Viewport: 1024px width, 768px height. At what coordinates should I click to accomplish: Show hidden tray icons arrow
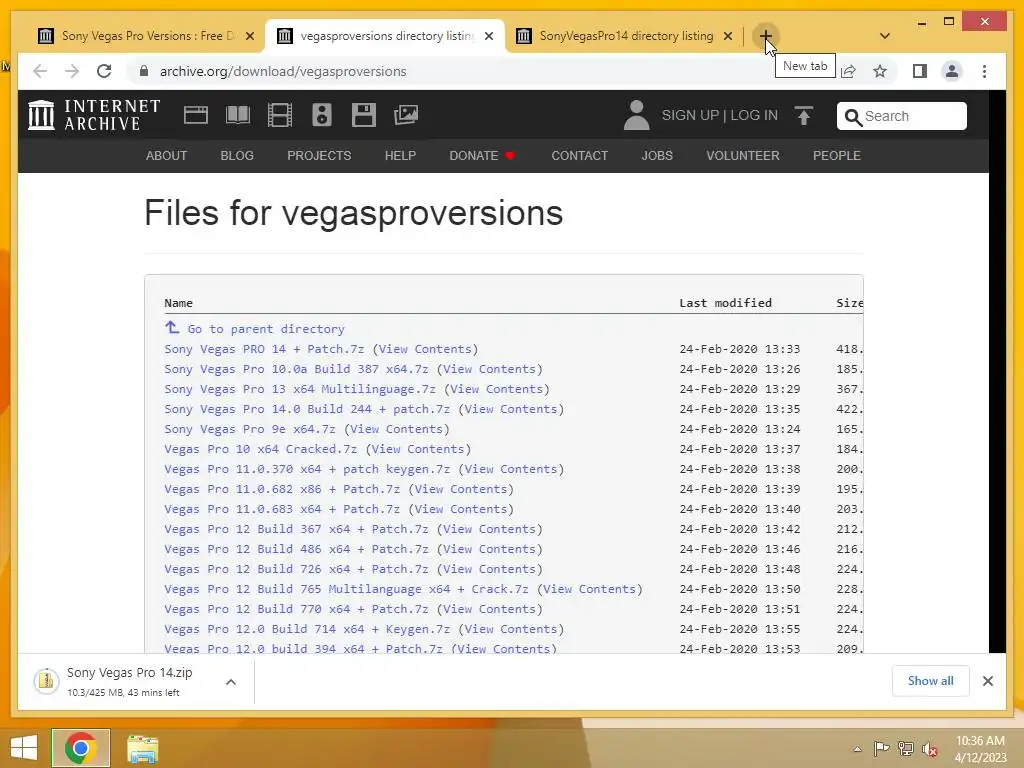[x=857, y=749]
